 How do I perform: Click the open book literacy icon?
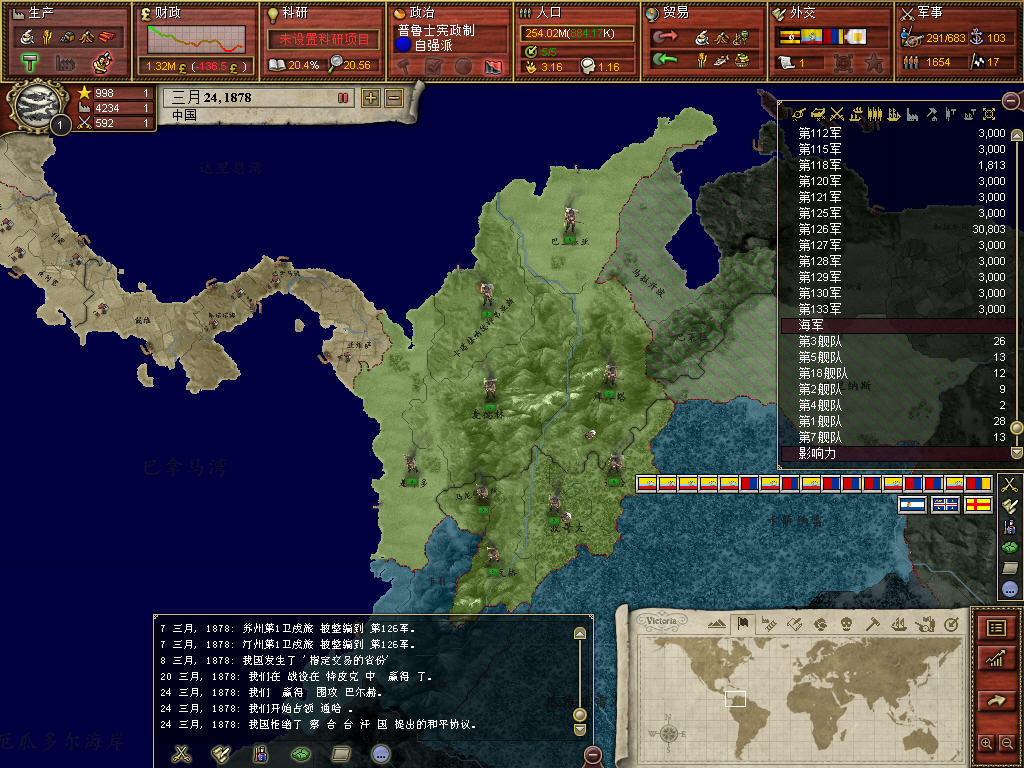point(277,65)
